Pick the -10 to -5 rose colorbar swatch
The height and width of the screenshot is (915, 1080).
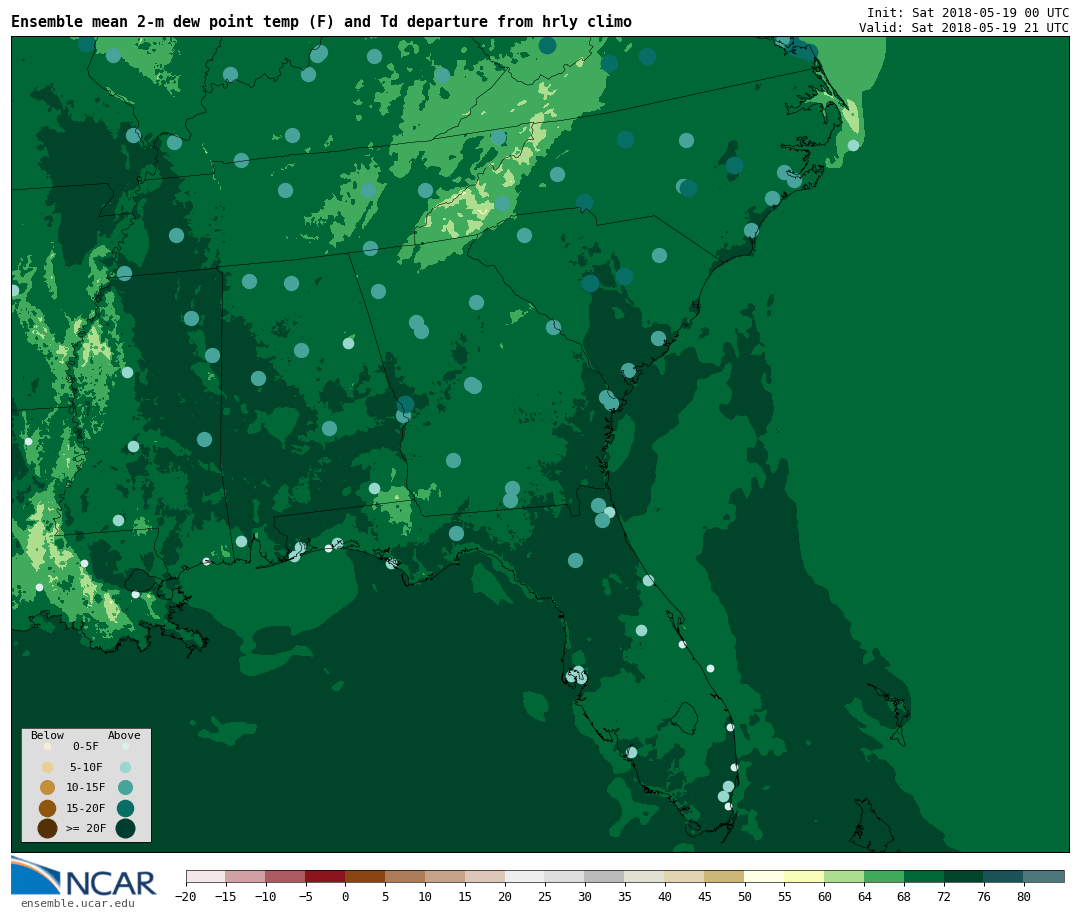285,876
